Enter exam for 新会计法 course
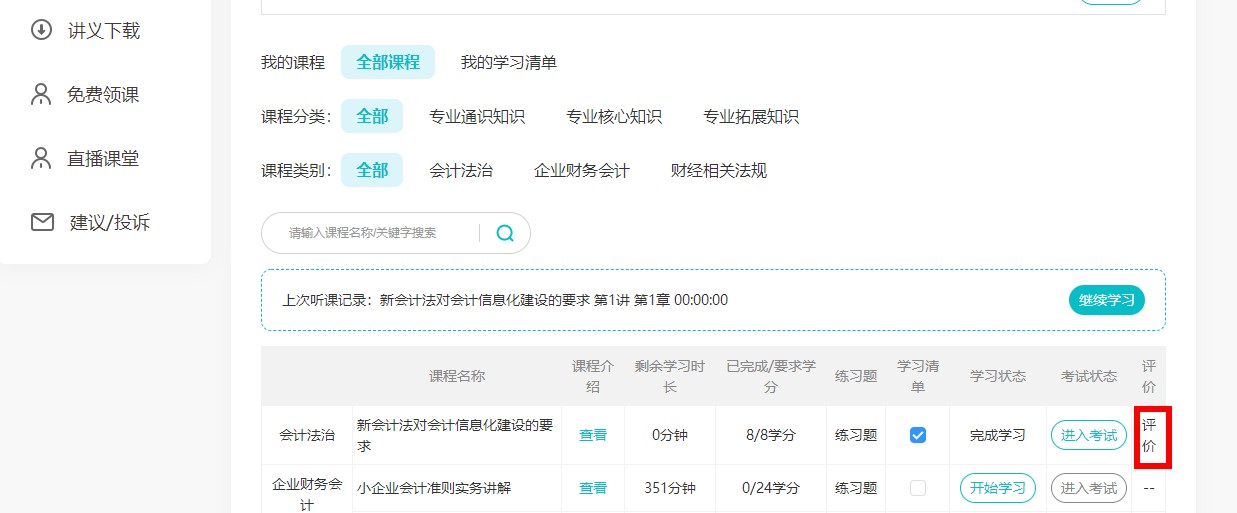Image resolution: width=1237 pixels, height=513 pixels. point(1089,435)
